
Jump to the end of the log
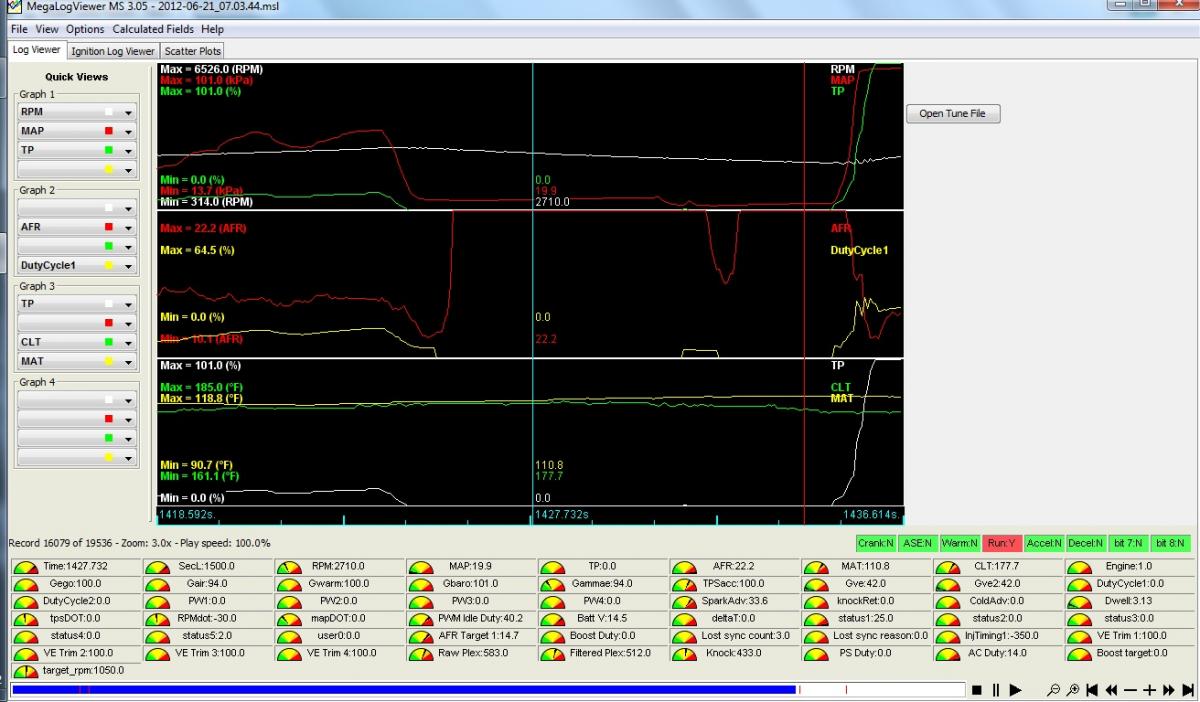pyautogui.click(x=1187, y=690)
